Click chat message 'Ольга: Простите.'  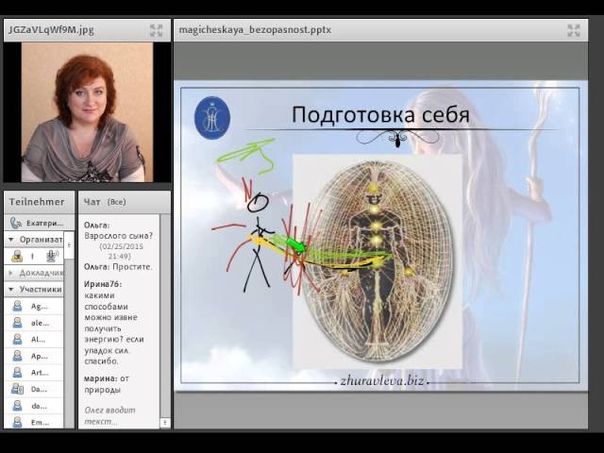pos(118,267)
